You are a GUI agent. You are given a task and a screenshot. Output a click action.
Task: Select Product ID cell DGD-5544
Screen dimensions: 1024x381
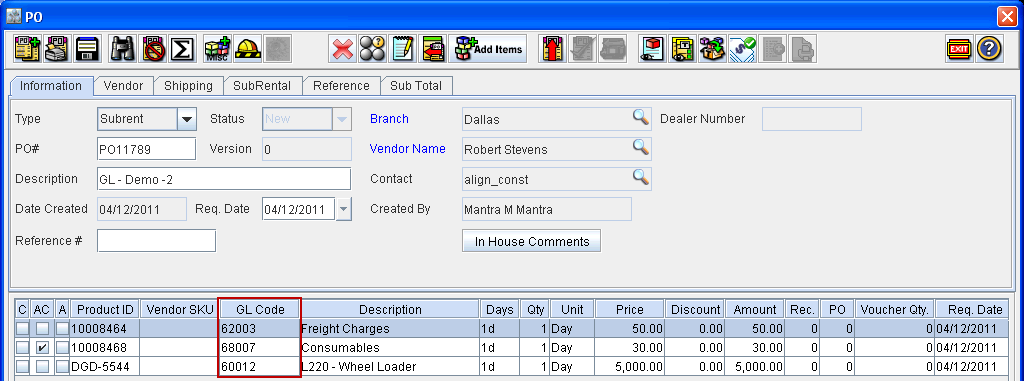104,367
